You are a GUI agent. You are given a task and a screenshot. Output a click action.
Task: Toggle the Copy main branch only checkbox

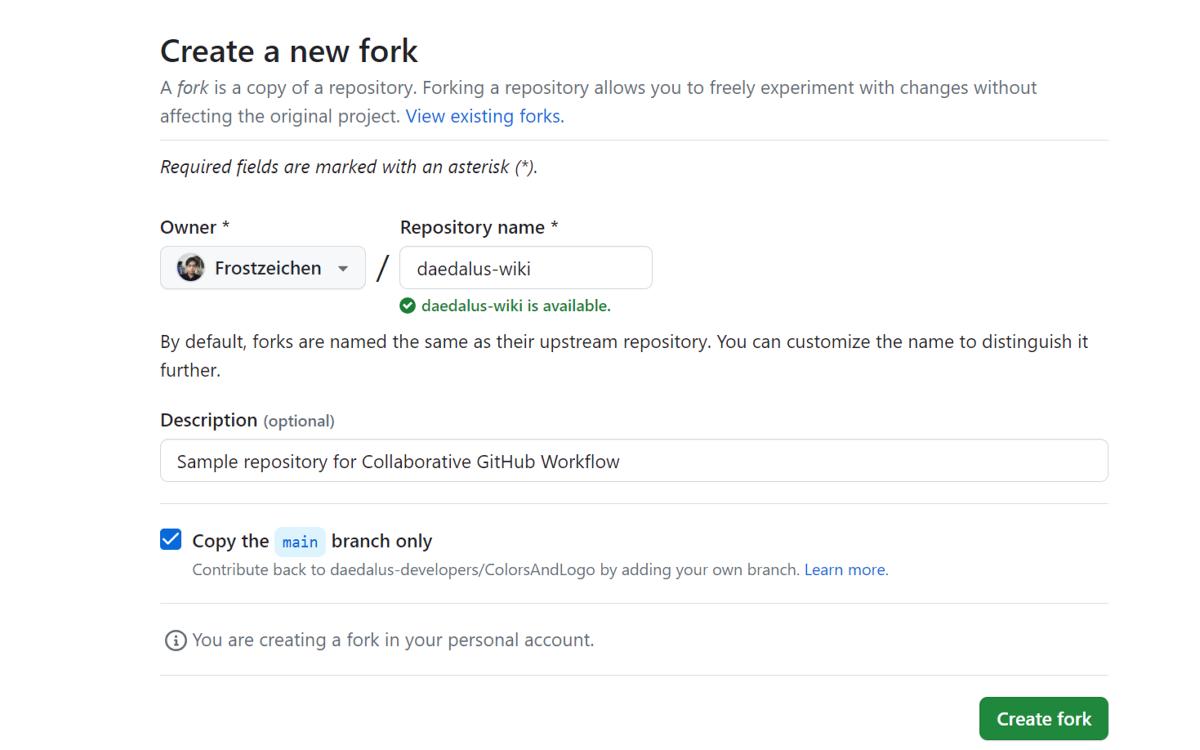point(171,540)
